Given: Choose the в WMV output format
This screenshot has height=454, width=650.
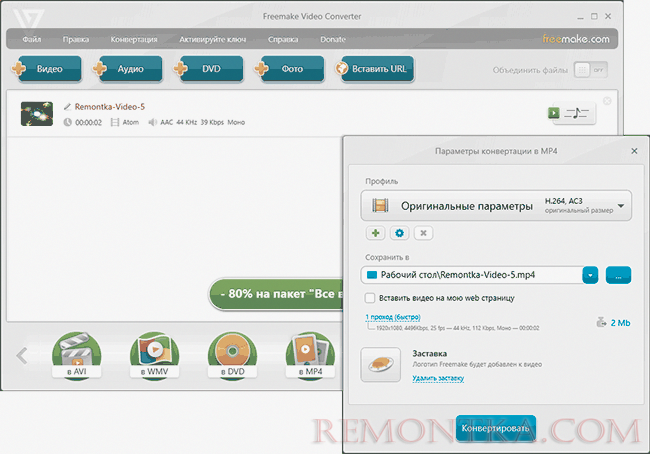Looking at the screenshot, I should tap(154, 356).
